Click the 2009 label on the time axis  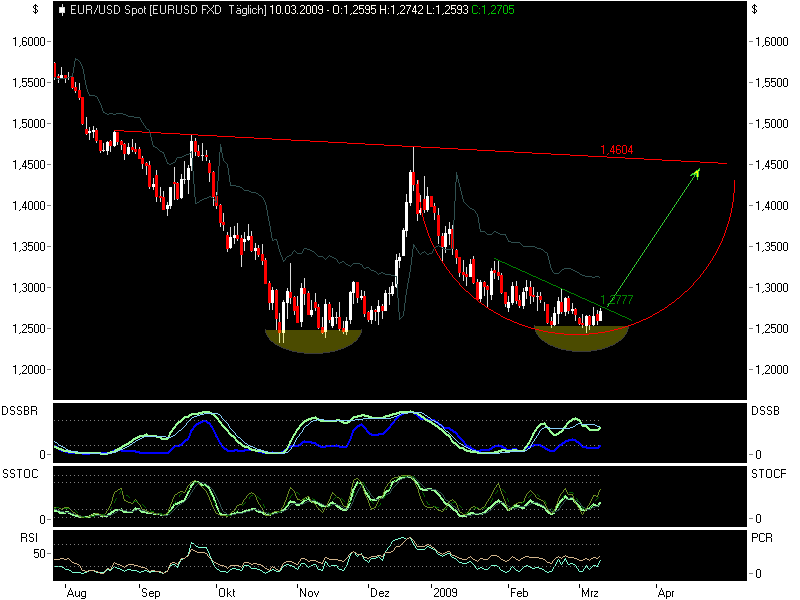(448, 591)
